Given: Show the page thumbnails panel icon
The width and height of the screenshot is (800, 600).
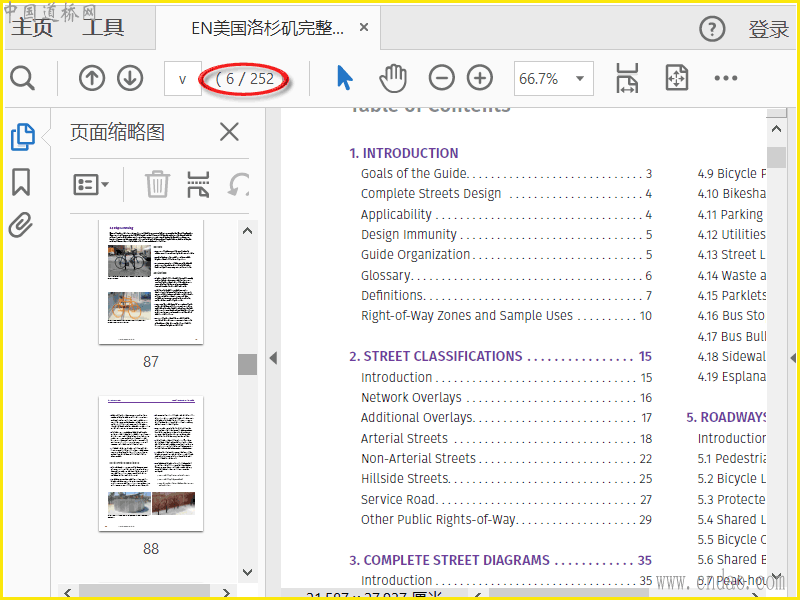Looking at the screenshot, I should tap(23, 137).
